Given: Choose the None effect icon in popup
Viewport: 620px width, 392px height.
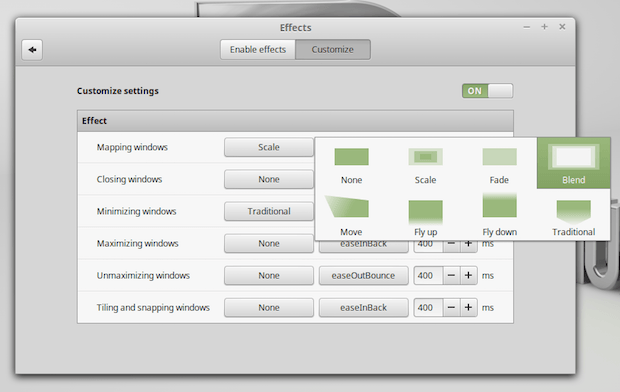Looking at the screenshot, I should coord(351,157).
